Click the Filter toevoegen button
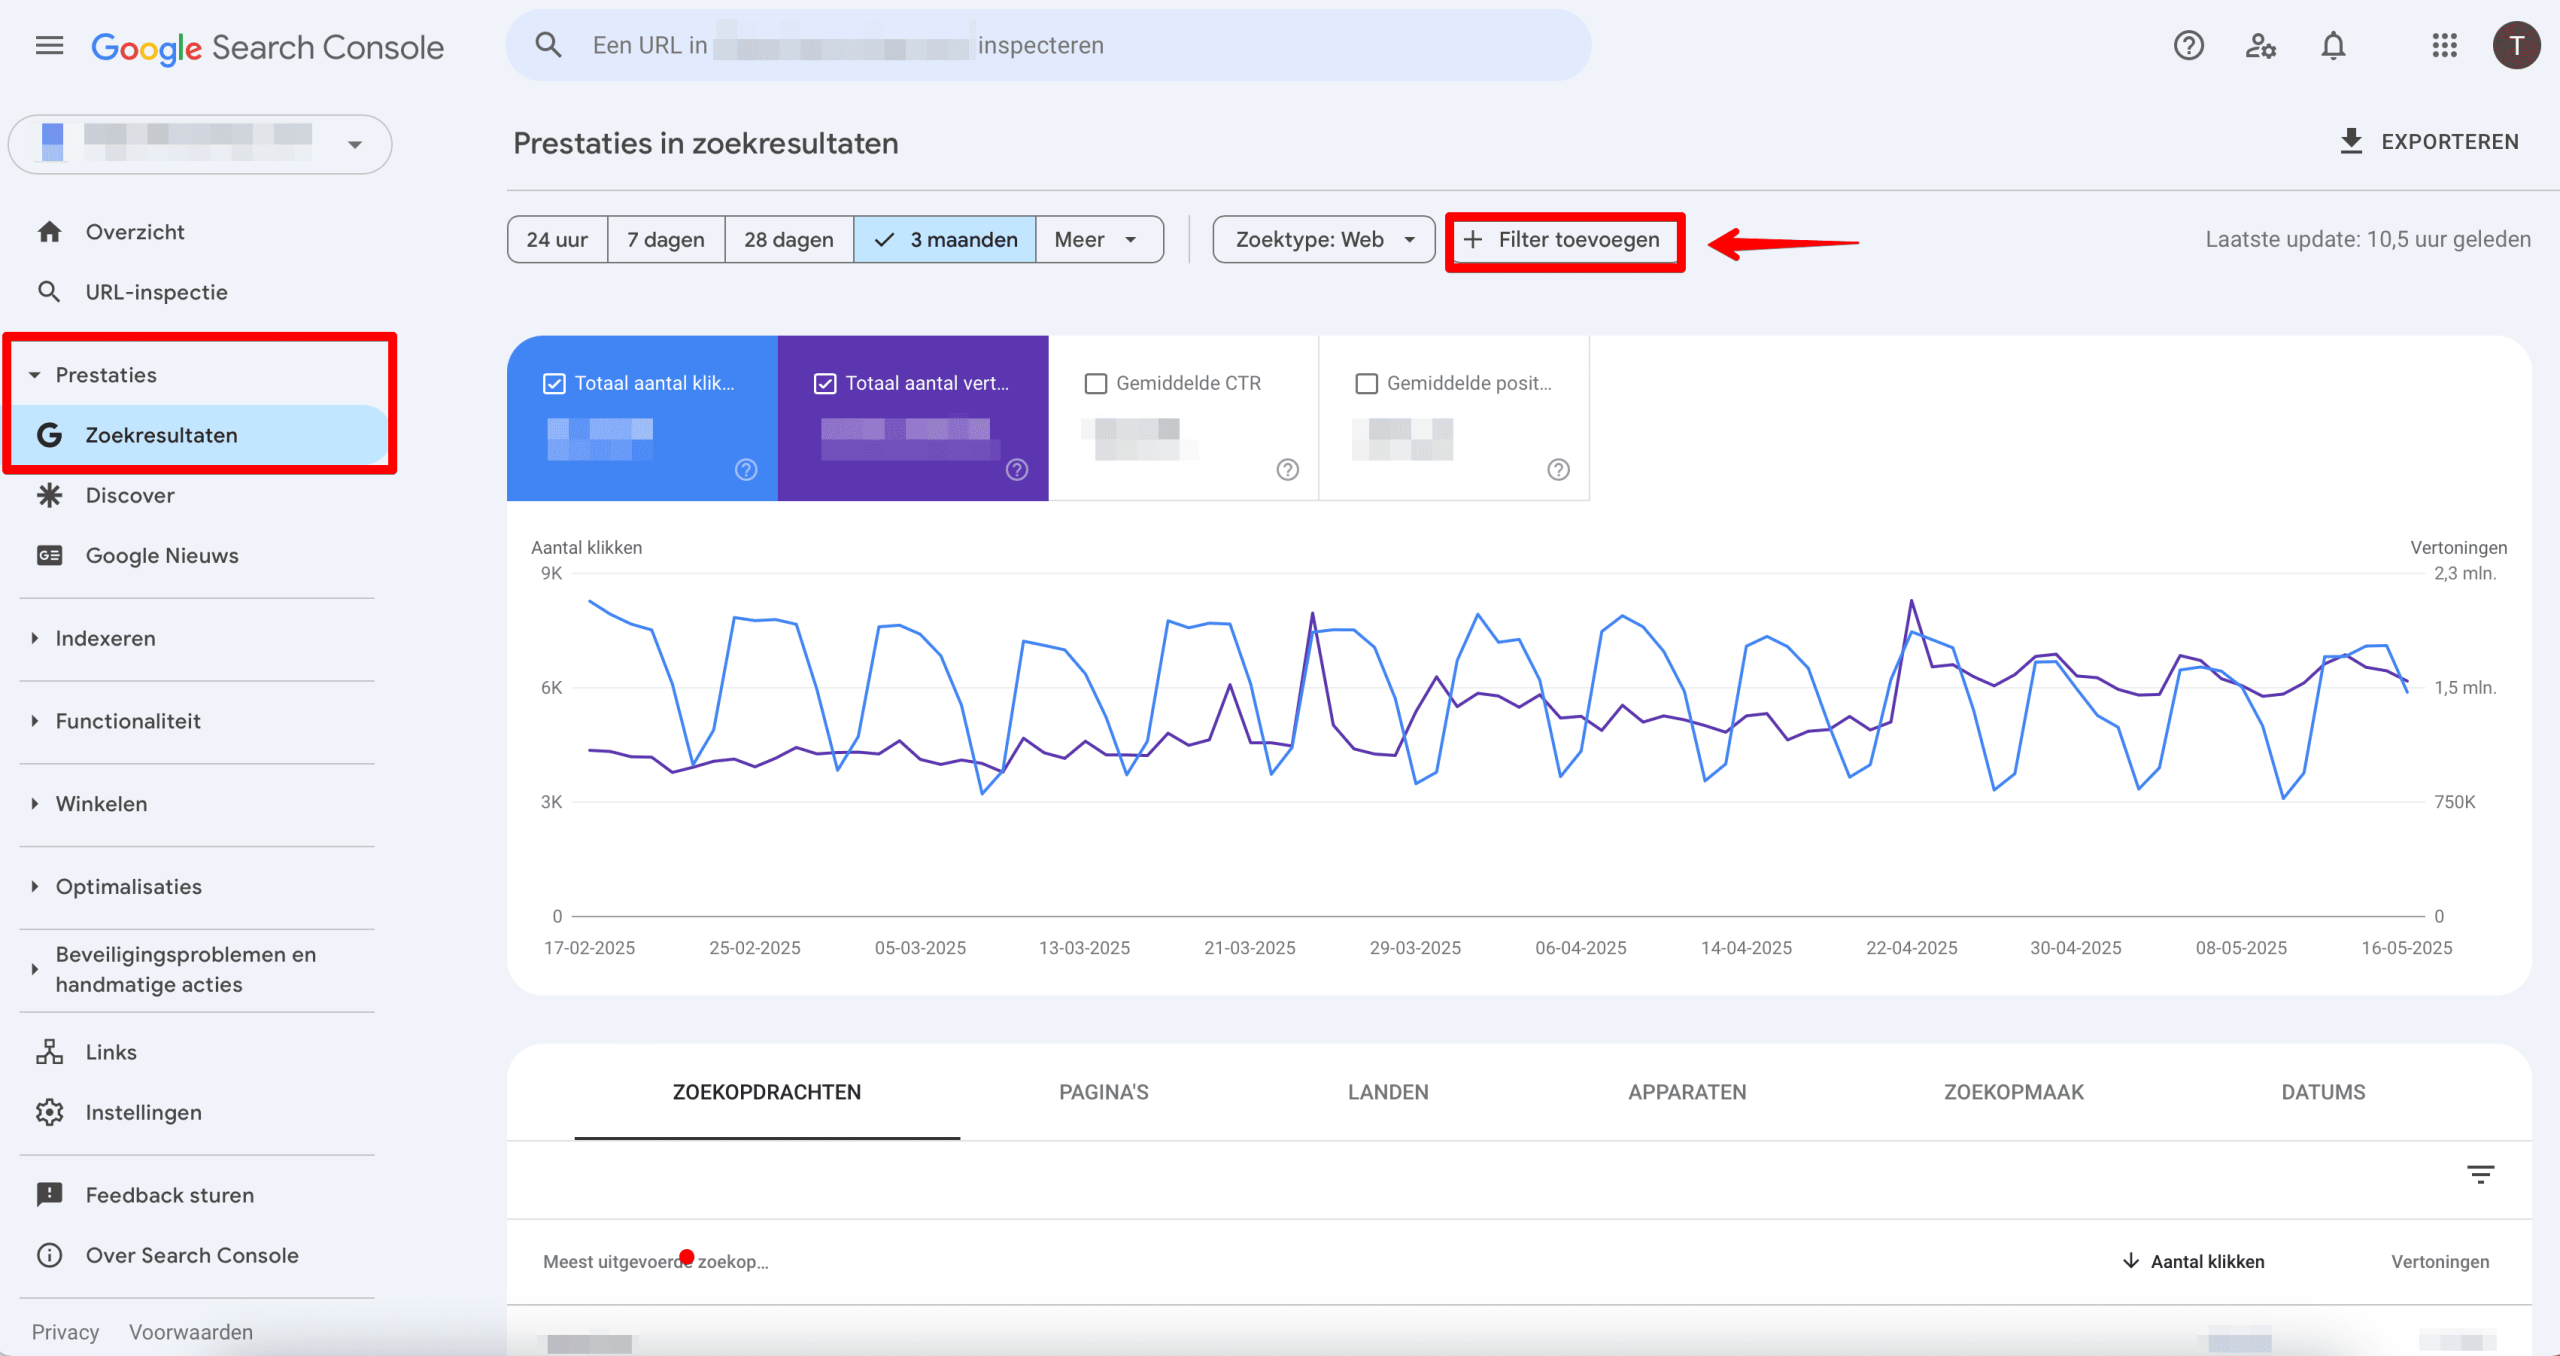 (1564, 240)
